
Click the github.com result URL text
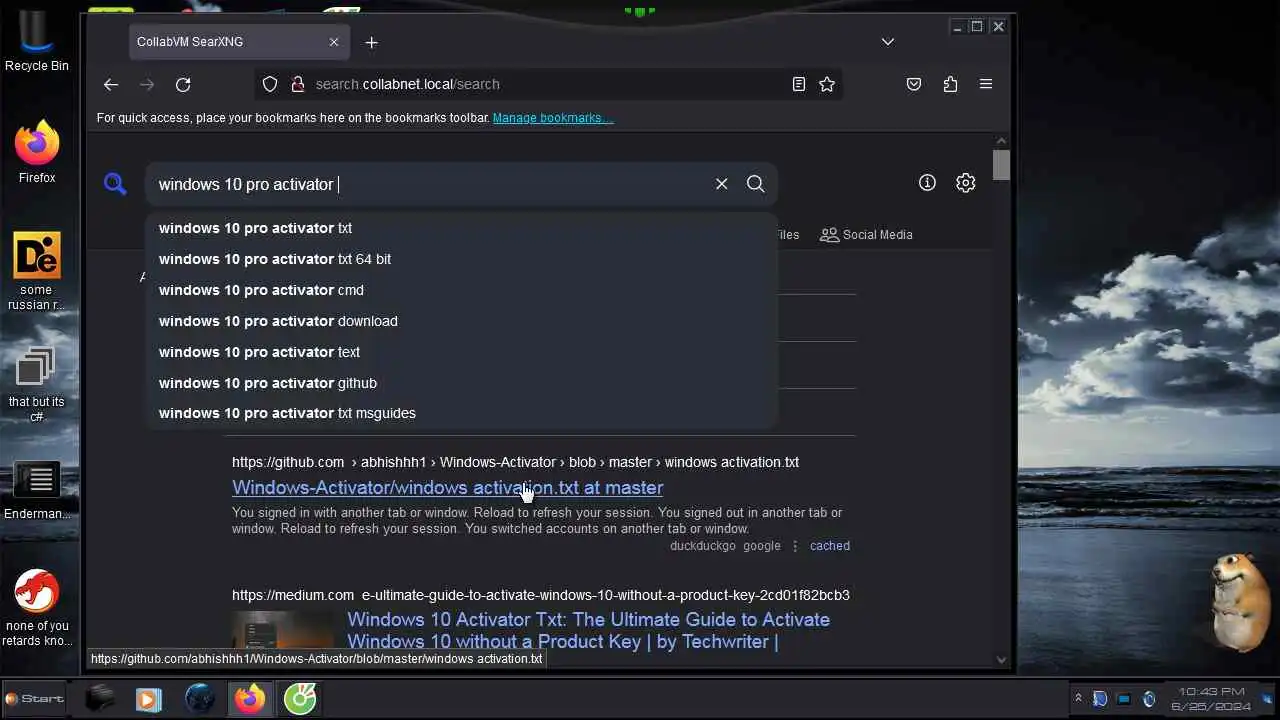coord(515,462)
